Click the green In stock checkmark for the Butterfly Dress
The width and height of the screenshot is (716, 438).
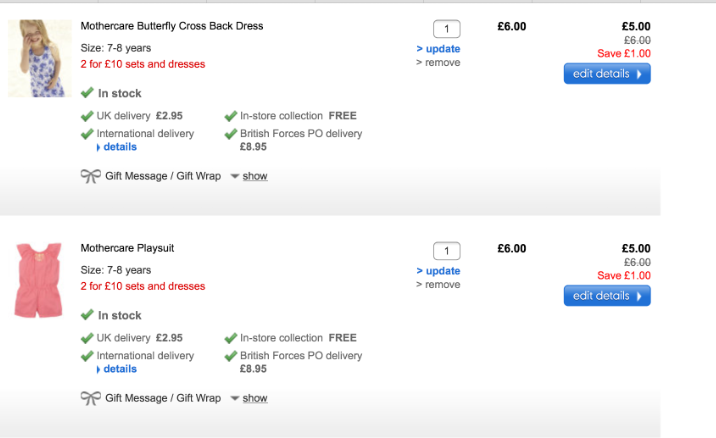[87, 93]
